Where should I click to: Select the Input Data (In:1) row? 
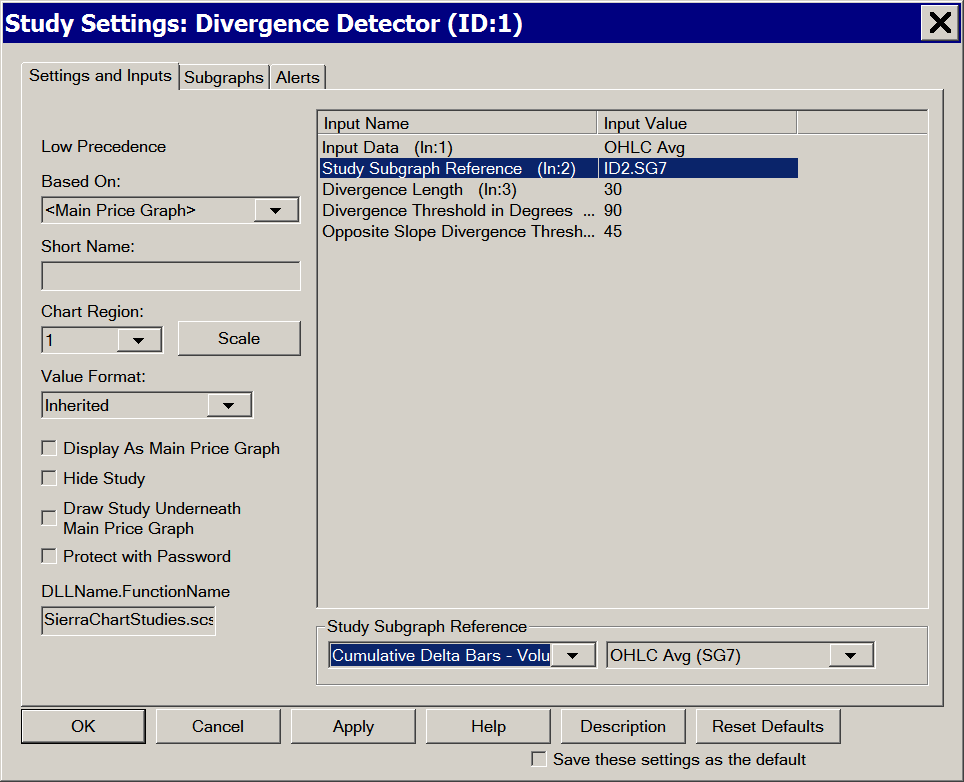click(x=558, y=148)
